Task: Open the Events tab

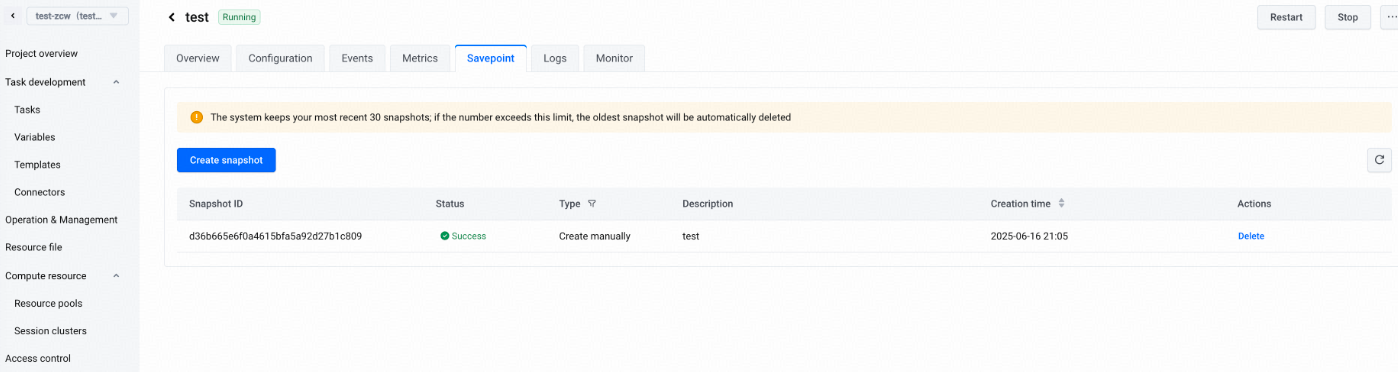Action: click(x=357, y=58)
